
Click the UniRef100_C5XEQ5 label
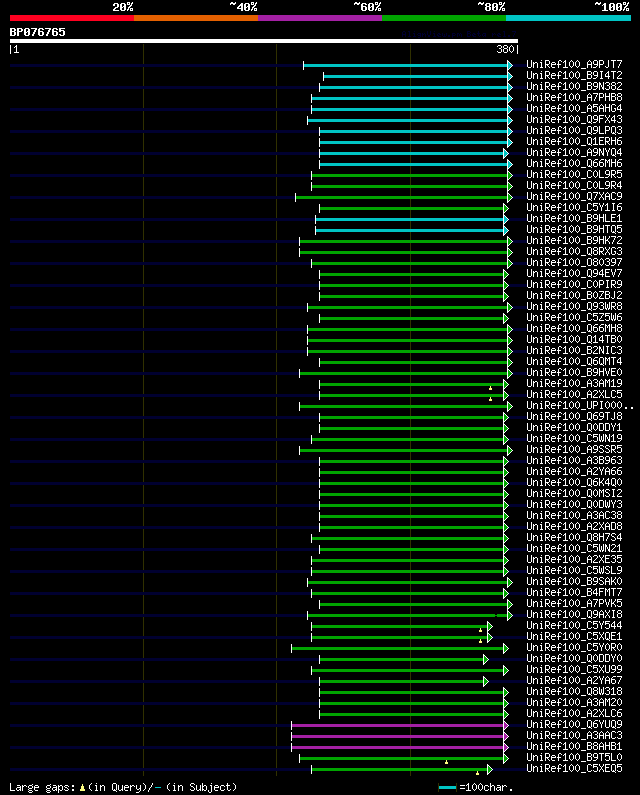click(574, 768)
